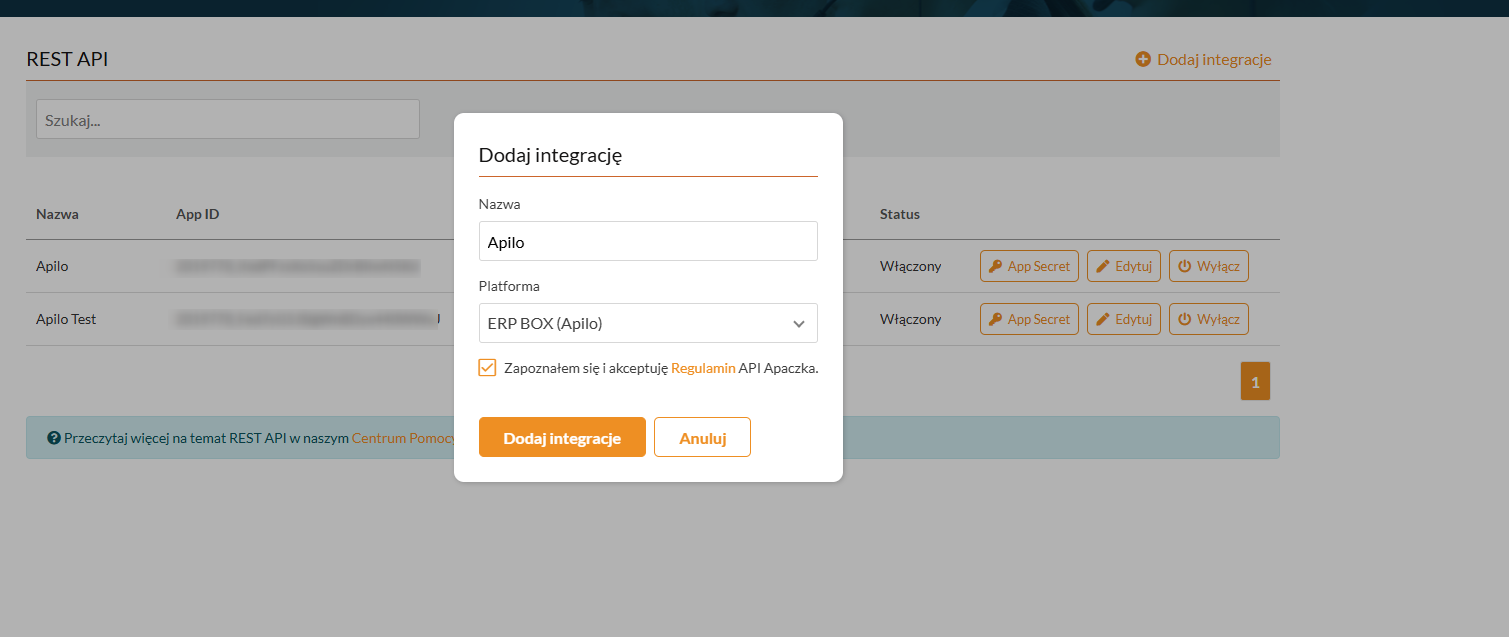
Task: Click the key icon in the Apilo Test row
Action: coord(995,319)
